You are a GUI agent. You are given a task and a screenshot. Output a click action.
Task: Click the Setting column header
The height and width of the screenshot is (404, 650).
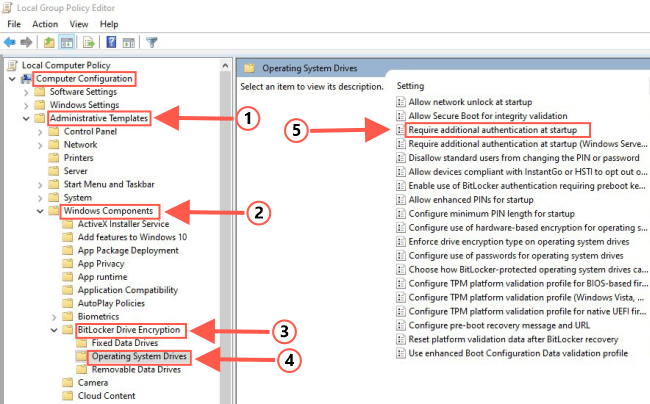(x=412, y=86)
